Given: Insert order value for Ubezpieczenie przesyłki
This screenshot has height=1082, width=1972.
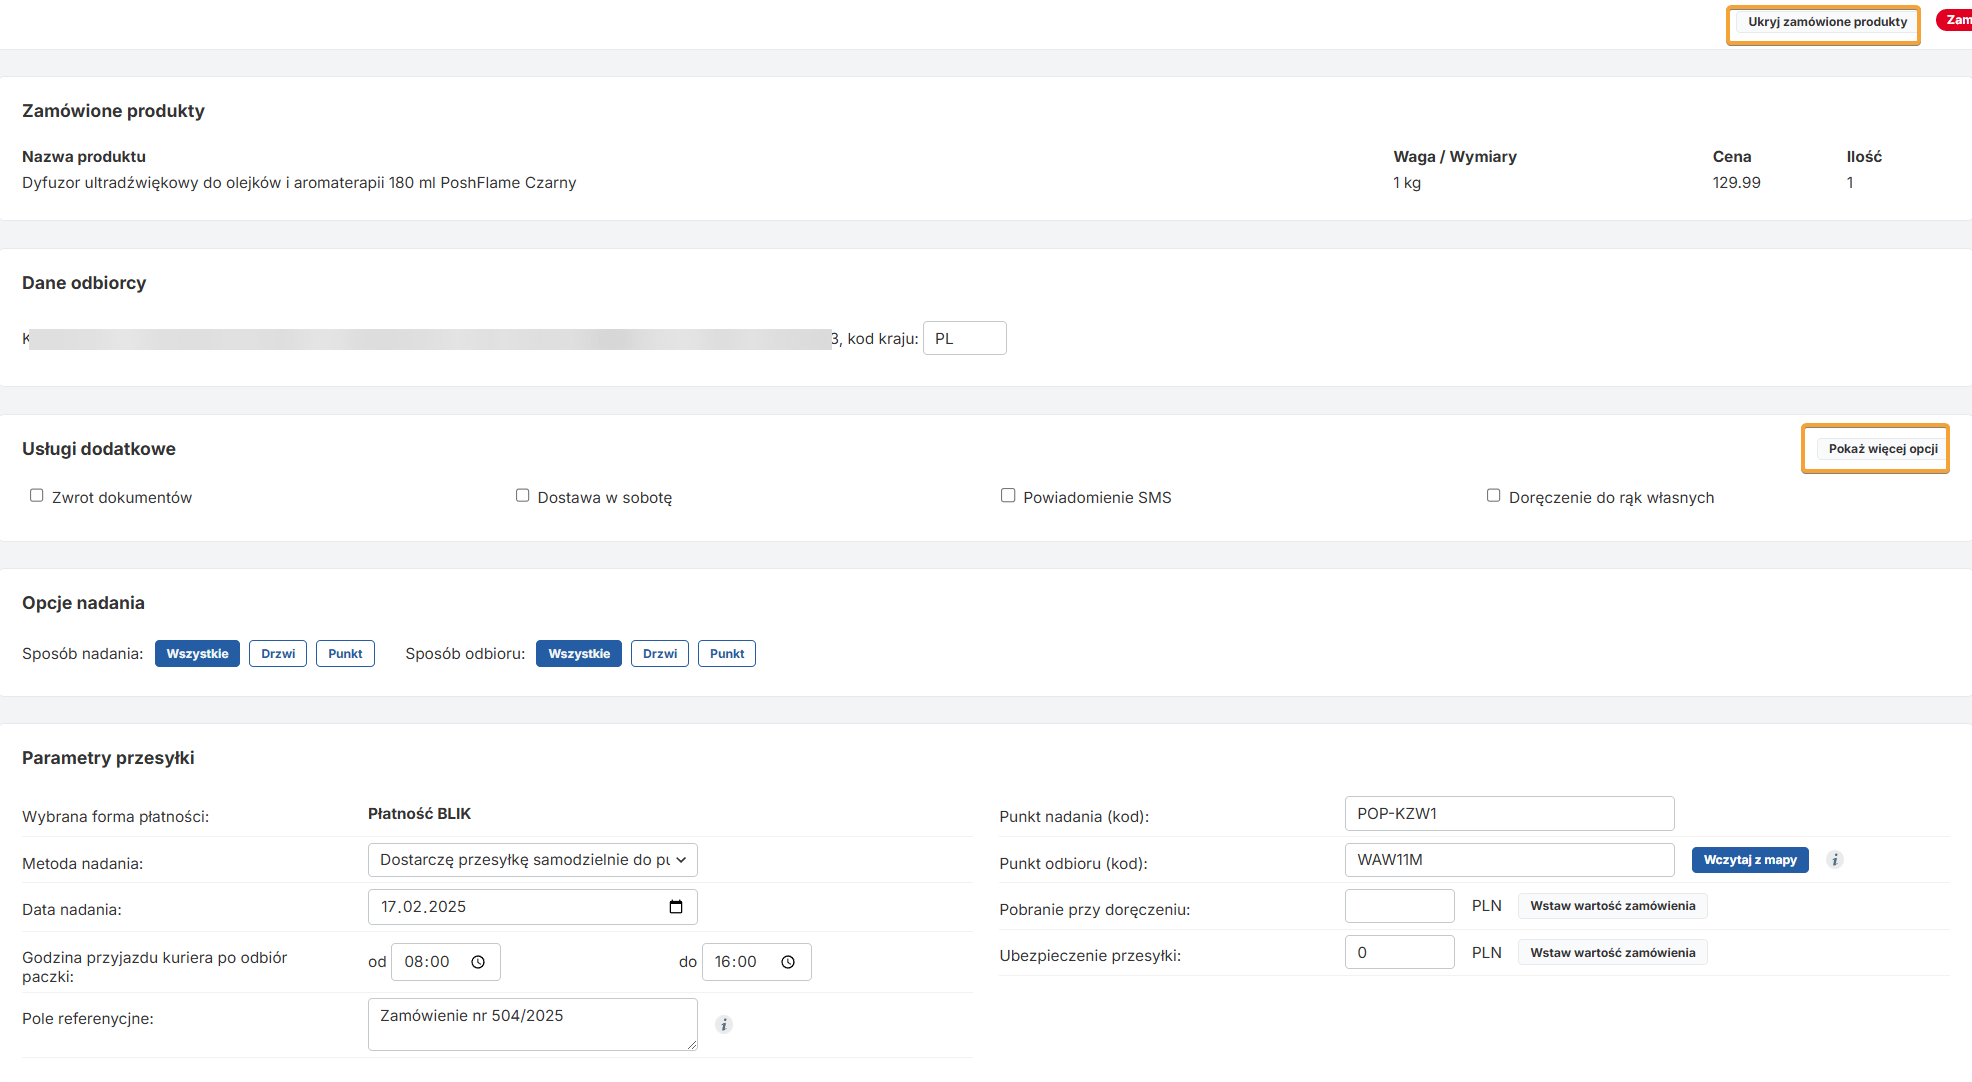Looking at the screenshot, I should click(1612, 953).
